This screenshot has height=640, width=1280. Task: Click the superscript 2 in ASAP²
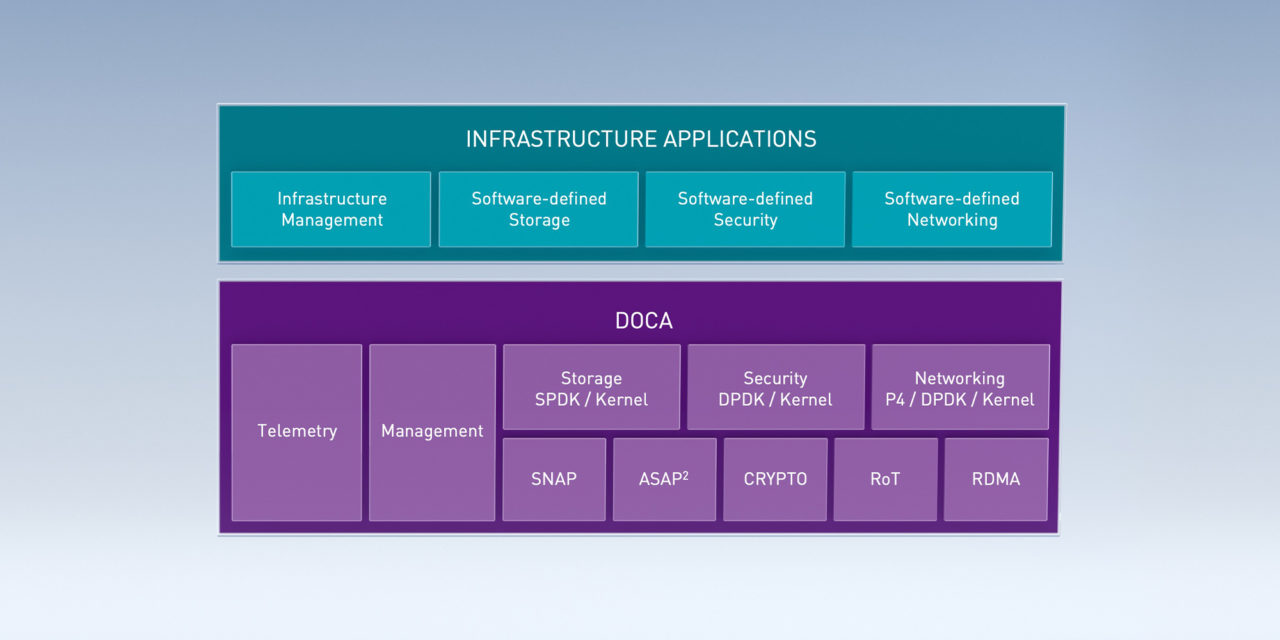pos(686,474)
